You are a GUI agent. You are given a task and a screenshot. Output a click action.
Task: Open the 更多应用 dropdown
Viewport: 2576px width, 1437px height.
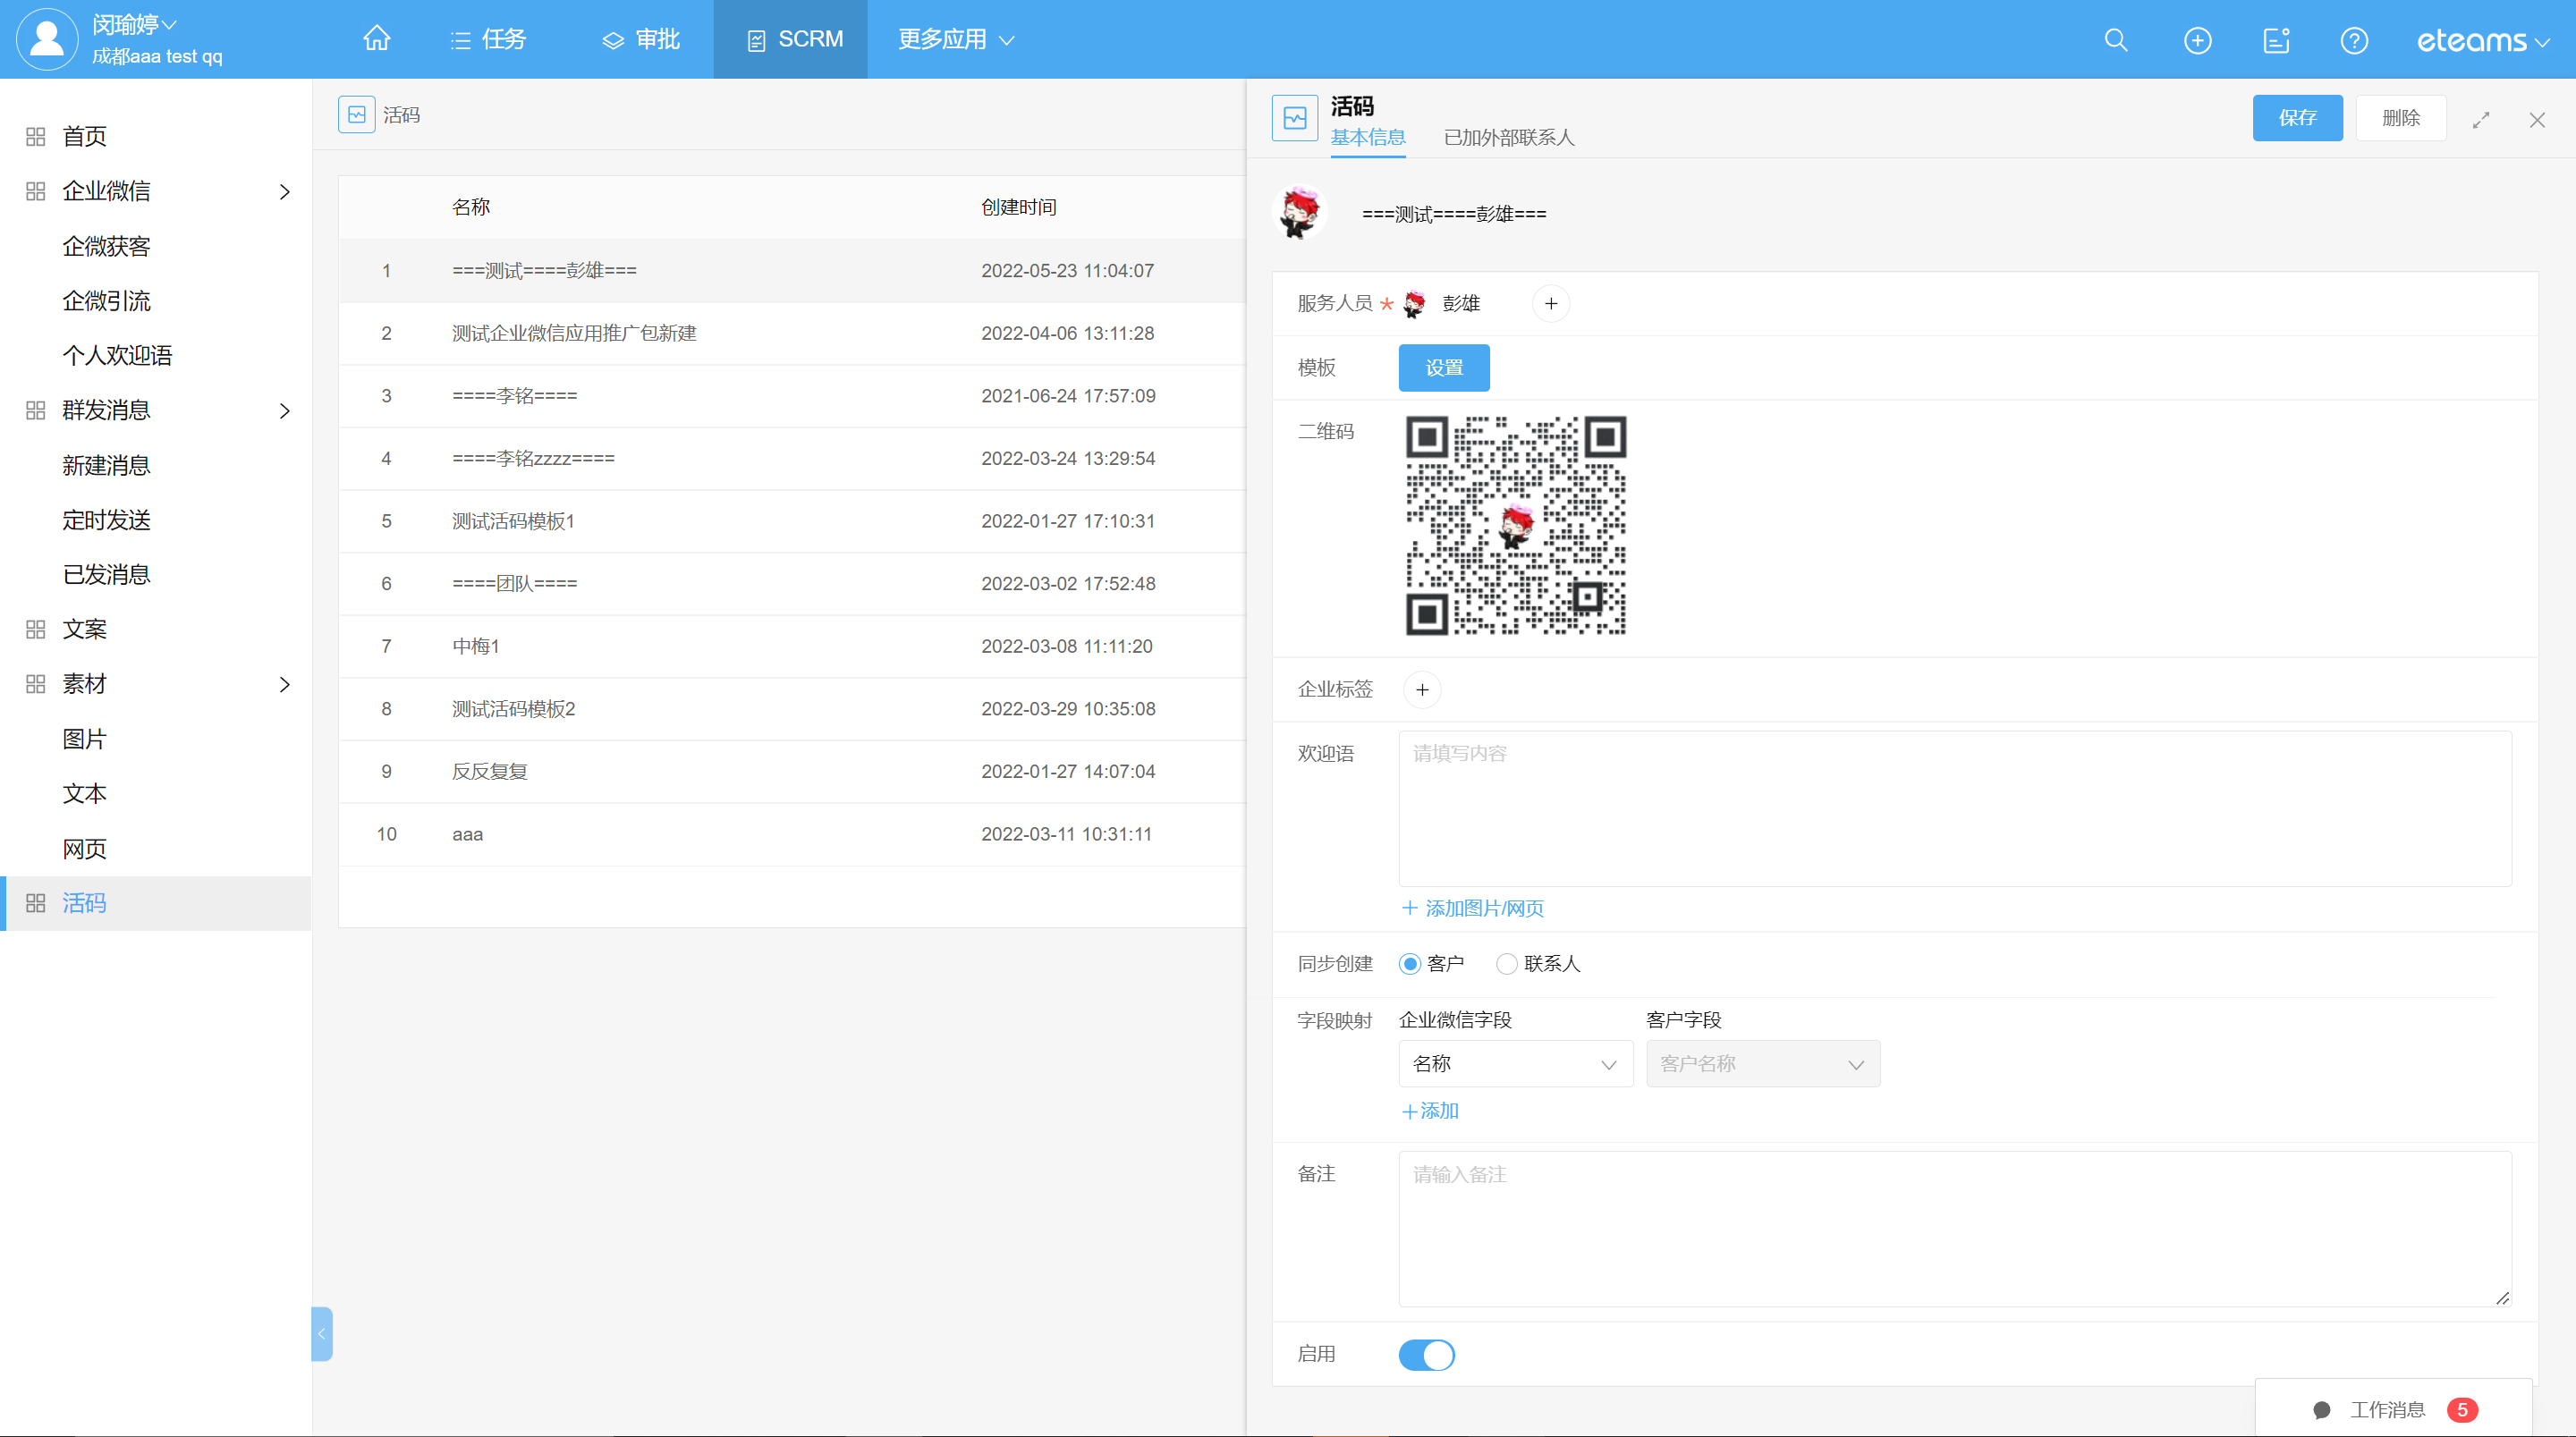(x=956, y=39)
